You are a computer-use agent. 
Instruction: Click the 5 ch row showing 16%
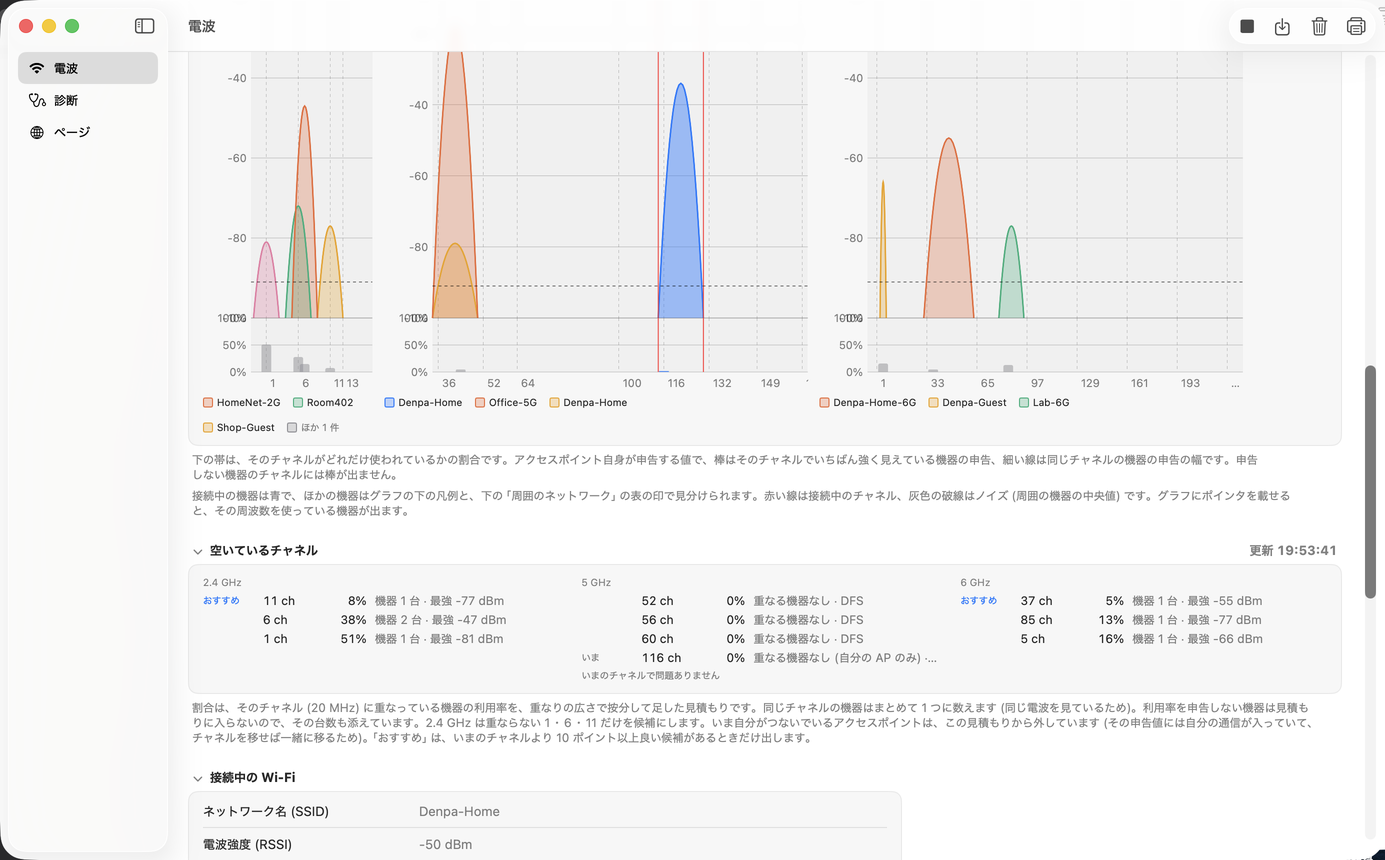click(x=1143, y=639)
